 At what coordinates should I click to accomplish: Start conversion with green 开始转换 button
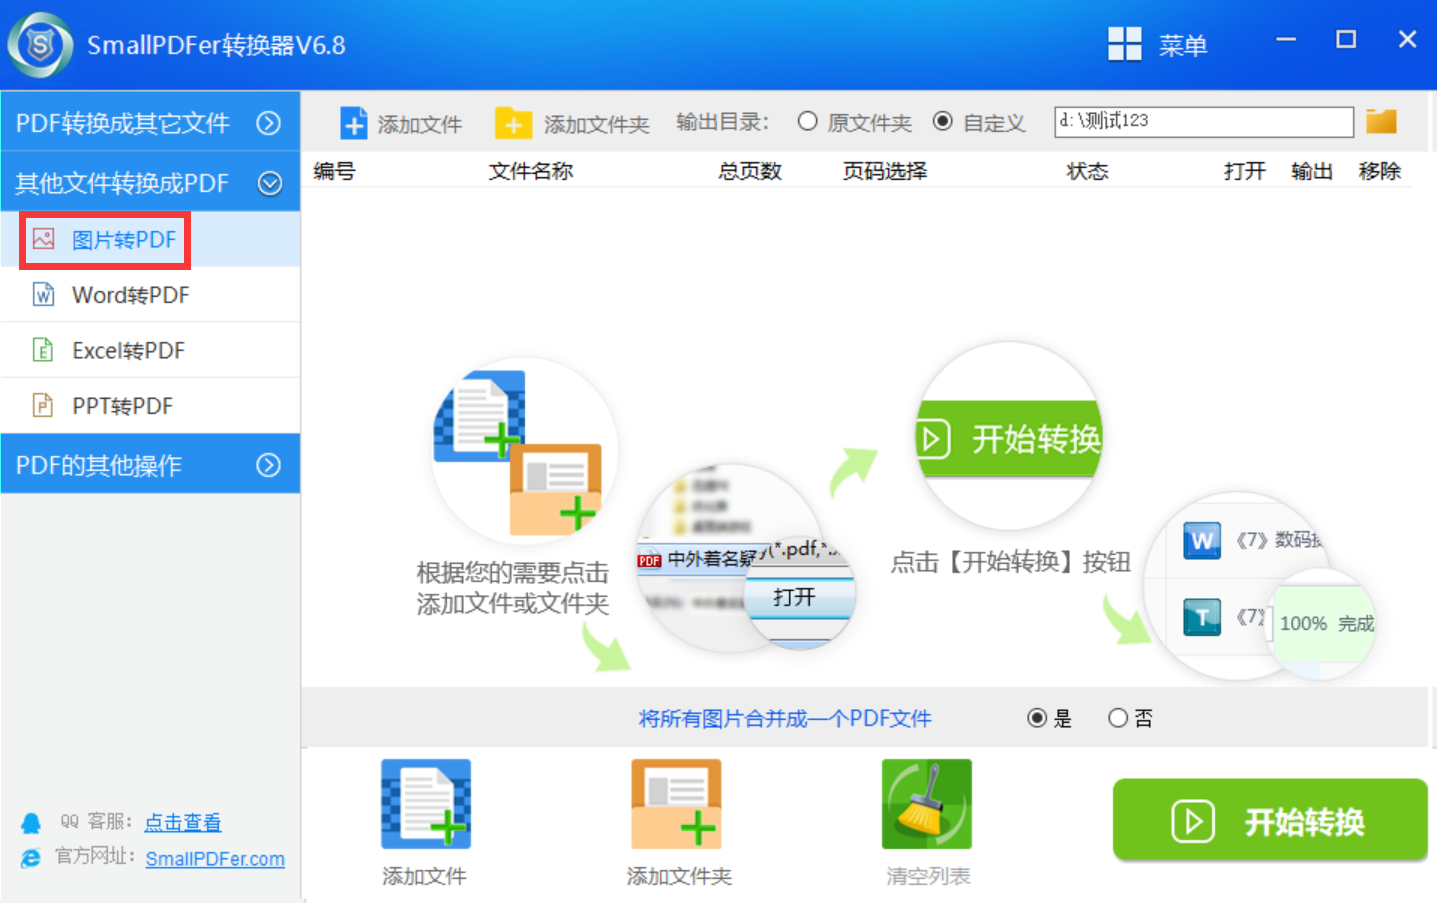point(1270,821)
